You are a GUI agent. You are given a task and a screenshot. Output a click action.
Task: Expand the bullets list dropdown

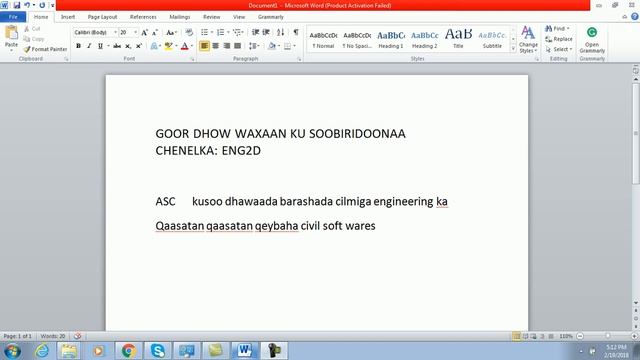tap(212, 32)
